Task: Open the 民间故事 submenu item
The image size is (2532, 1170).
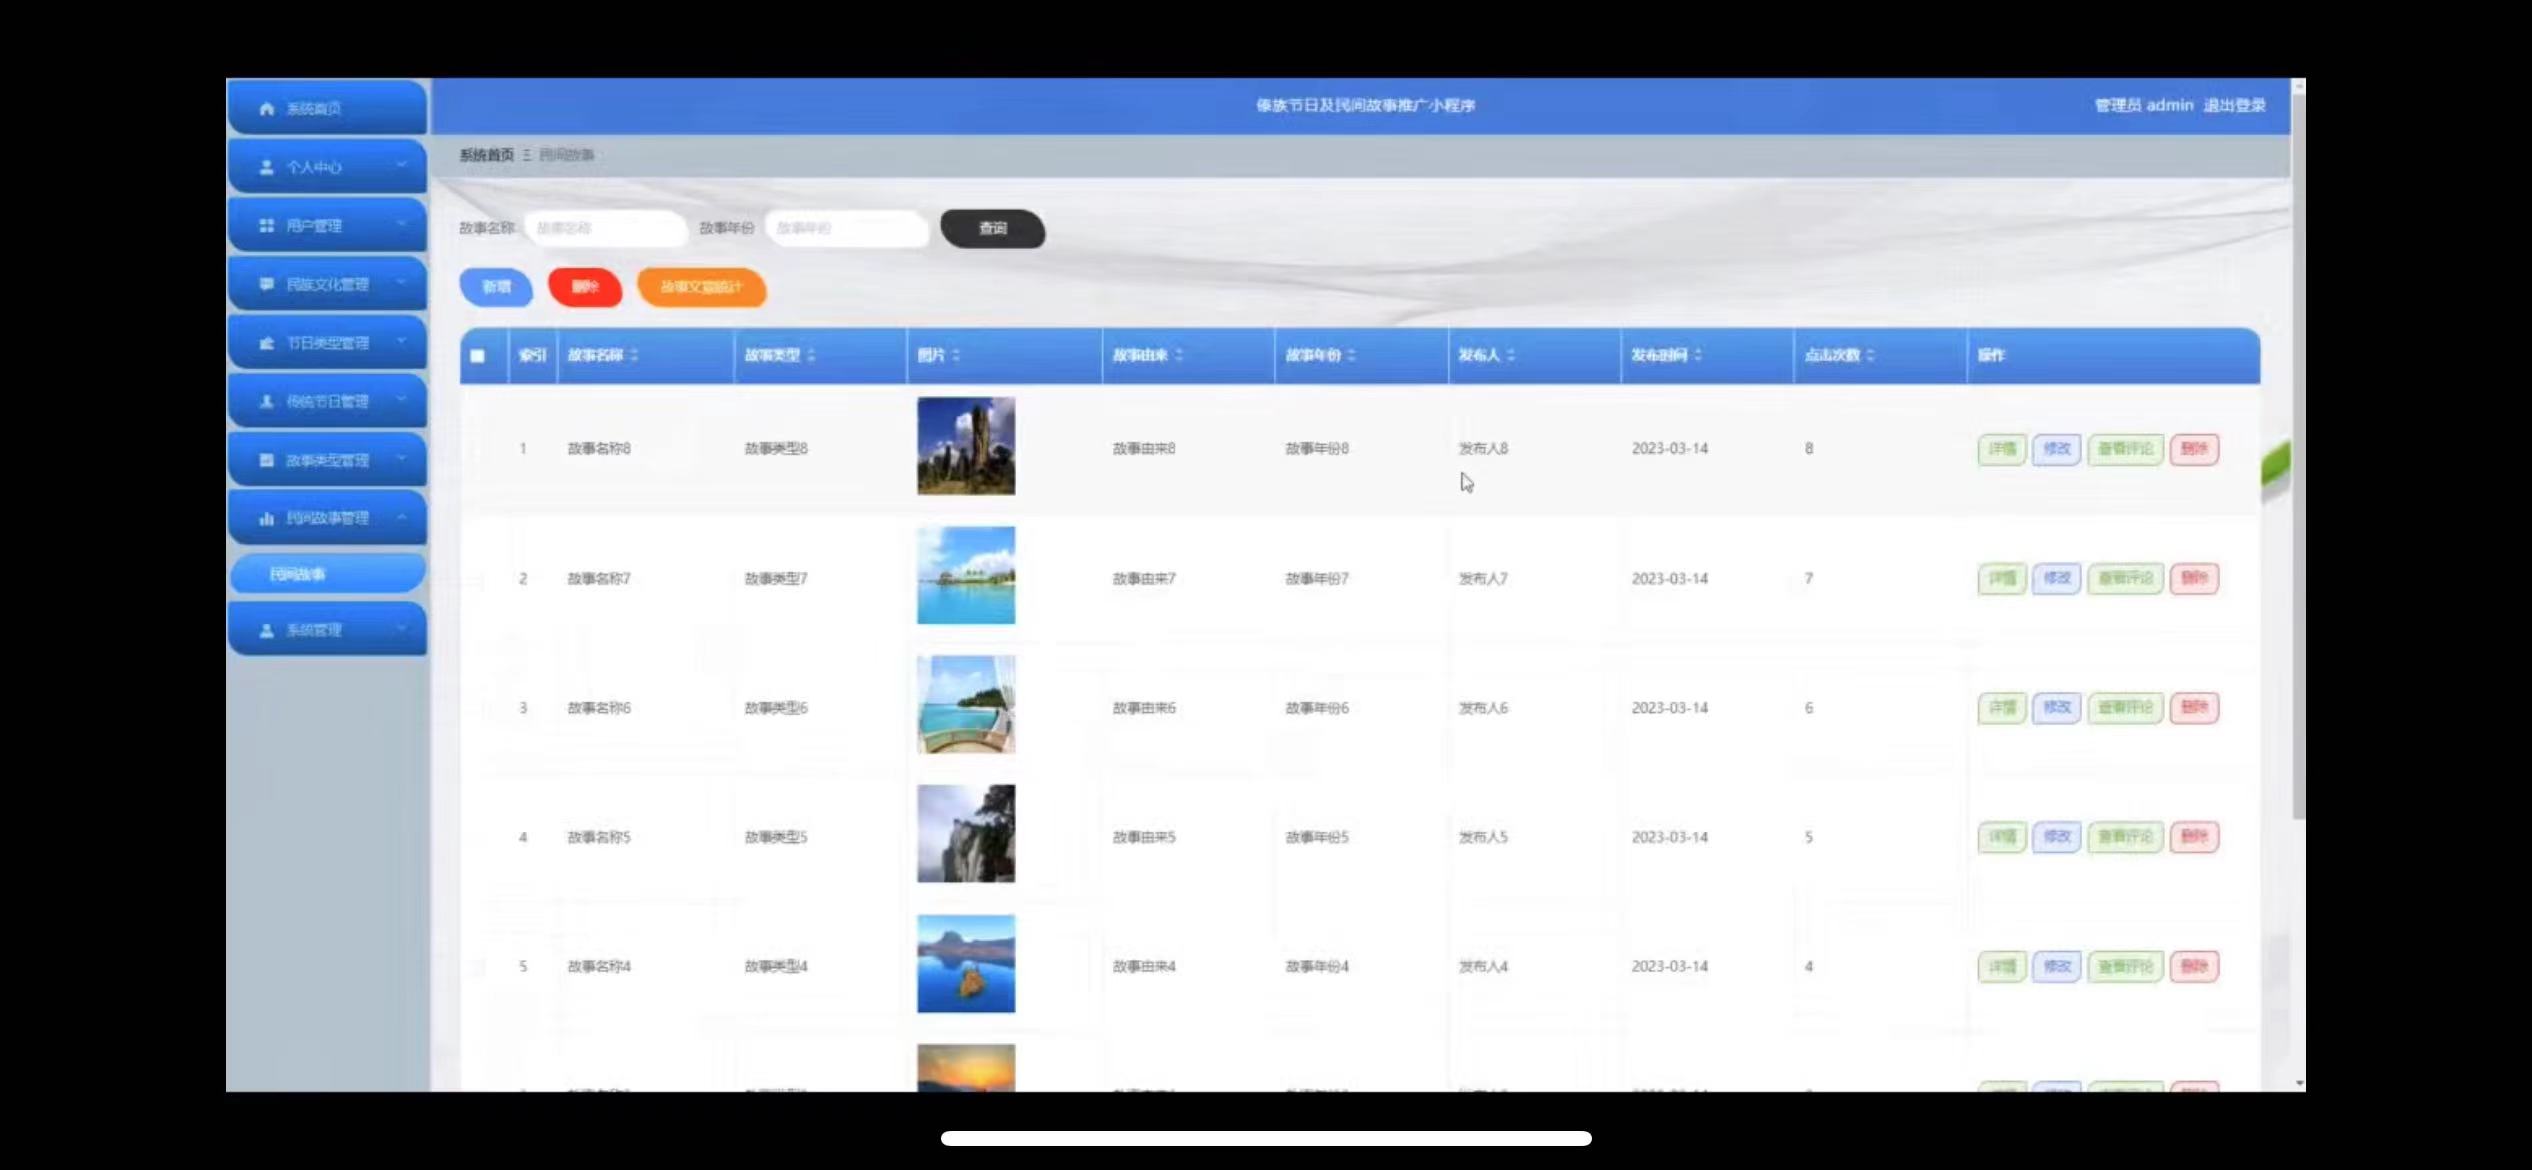Action: pos(328,574)
